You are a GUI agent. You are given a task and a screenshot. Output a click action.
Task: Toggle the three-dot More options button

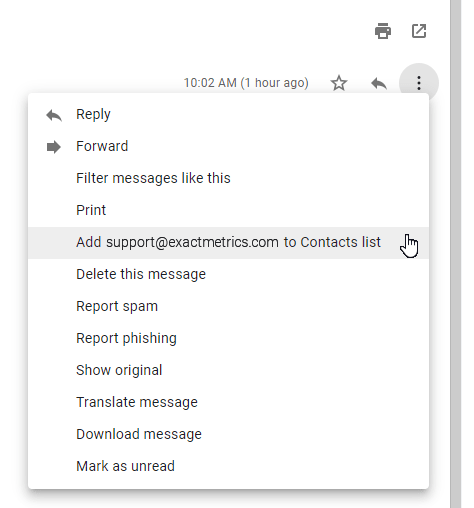click(419, 83)
